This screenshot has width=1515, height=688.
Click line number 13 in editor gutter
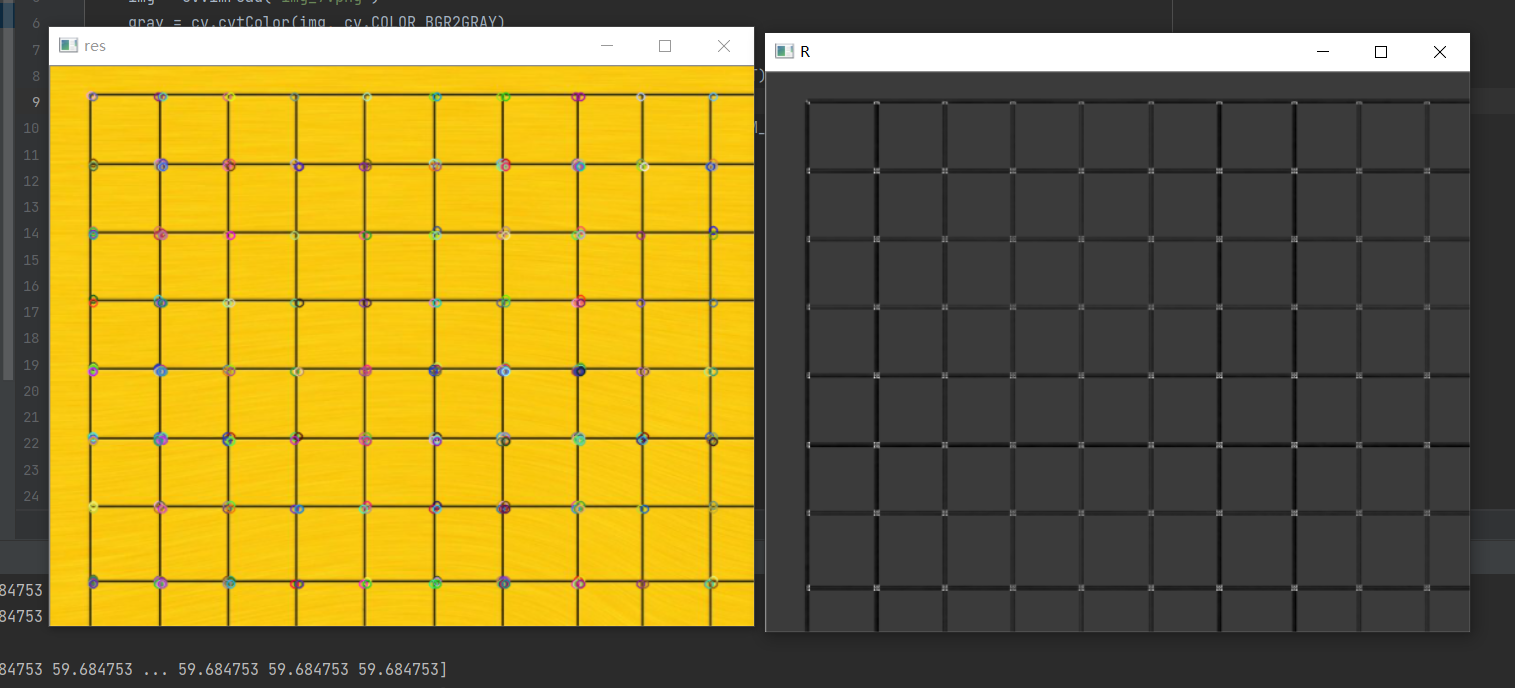coord(30,207)
